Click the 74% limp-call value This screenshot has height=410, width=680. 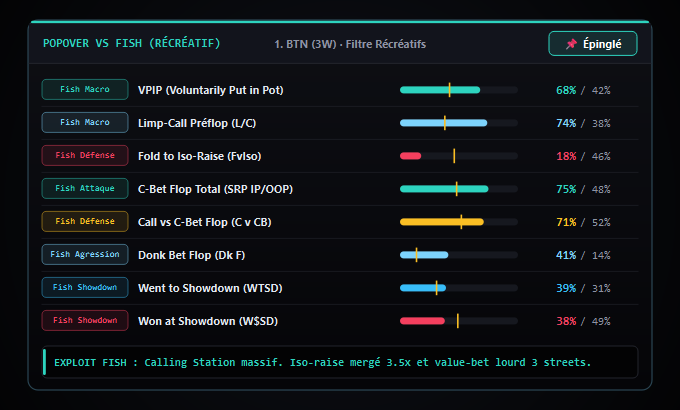point(566,123)
